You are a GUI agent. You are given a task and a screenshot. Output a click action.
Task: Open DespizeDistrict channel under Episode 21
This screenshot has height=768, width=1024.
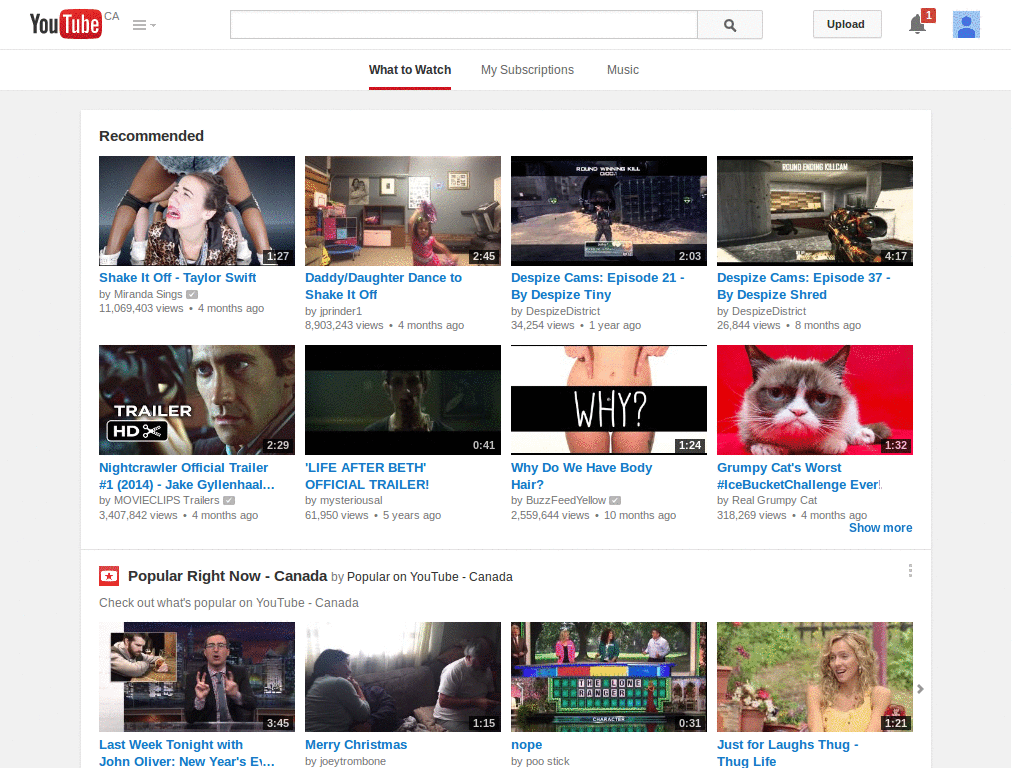(562, 312)
